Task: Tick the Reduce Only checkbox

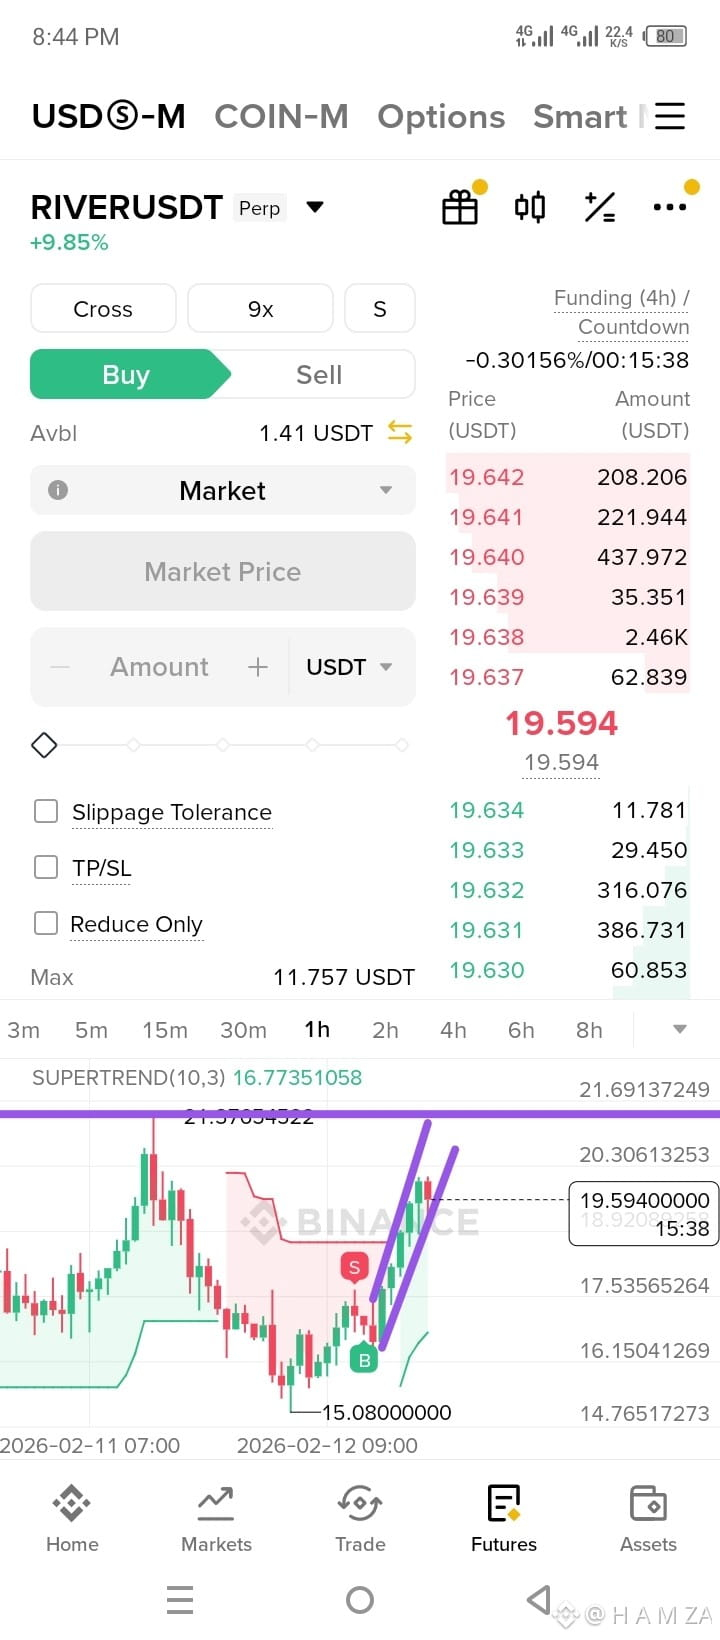Action: coord(46,923)
